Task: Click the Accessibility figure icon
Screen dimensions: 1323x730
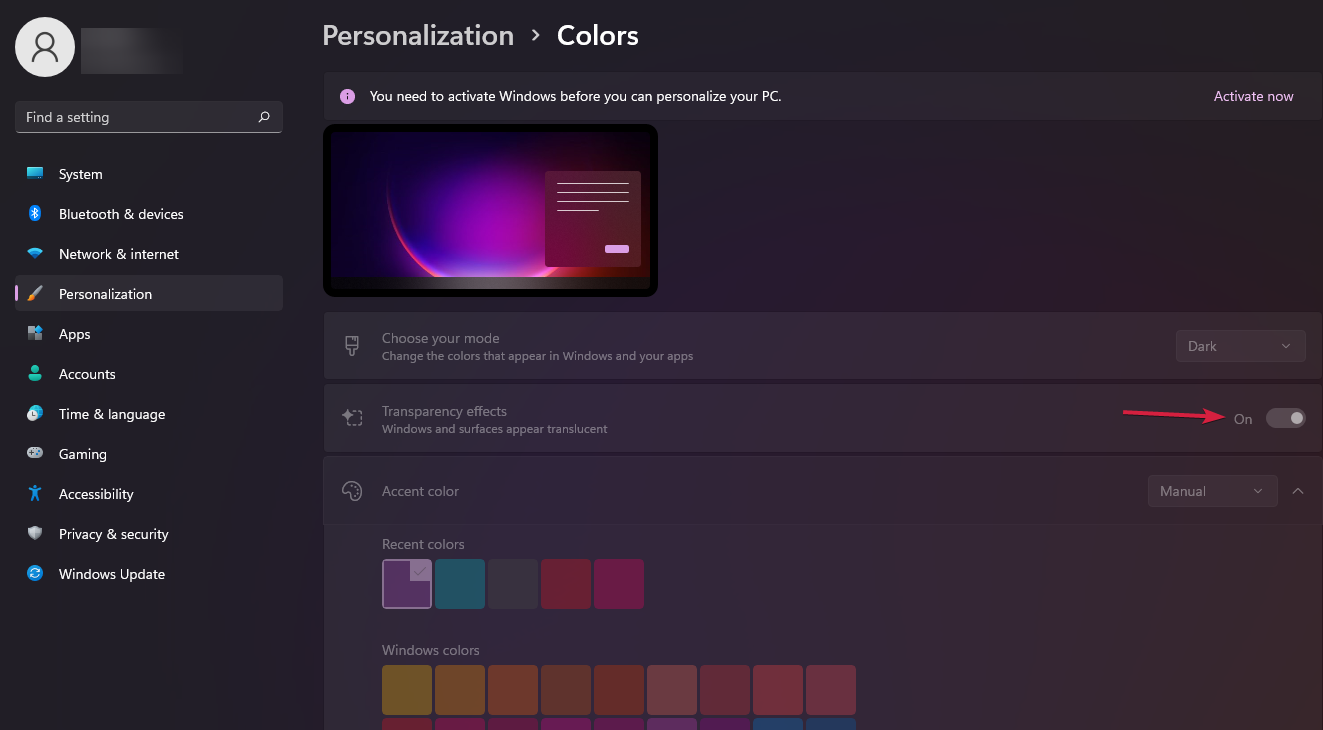Action: (35, 494)
